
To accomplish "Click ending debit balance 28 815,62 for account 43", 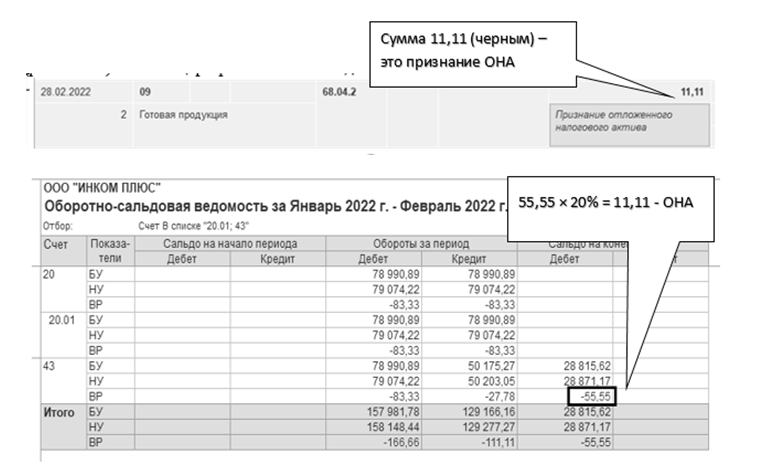I will coord(587,366).
